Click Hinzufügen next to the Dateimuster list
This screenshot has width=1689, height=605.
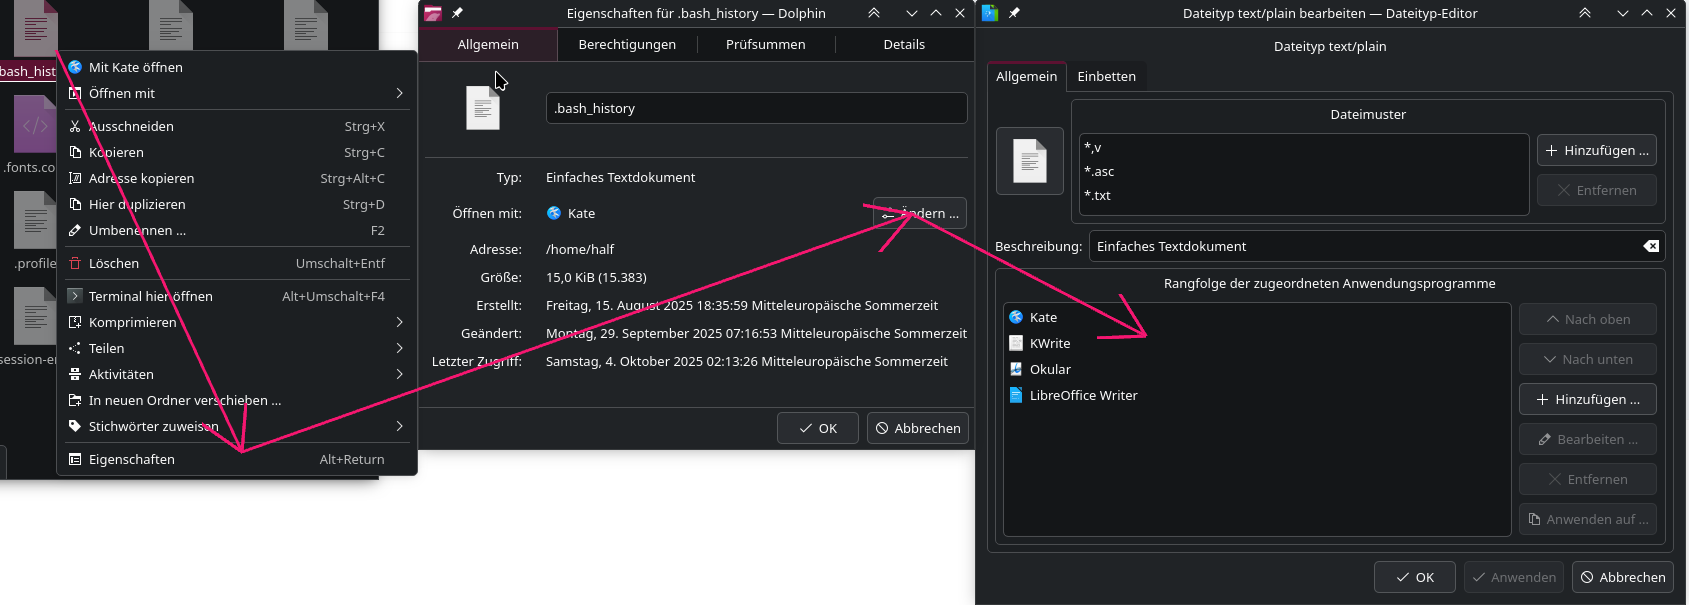coord(1596,150)
